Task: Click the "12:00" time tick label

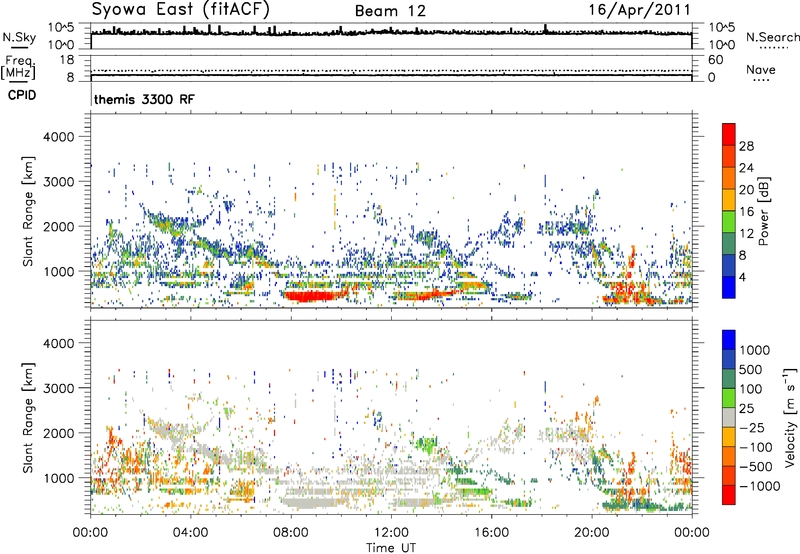Action: pos(391,533)
